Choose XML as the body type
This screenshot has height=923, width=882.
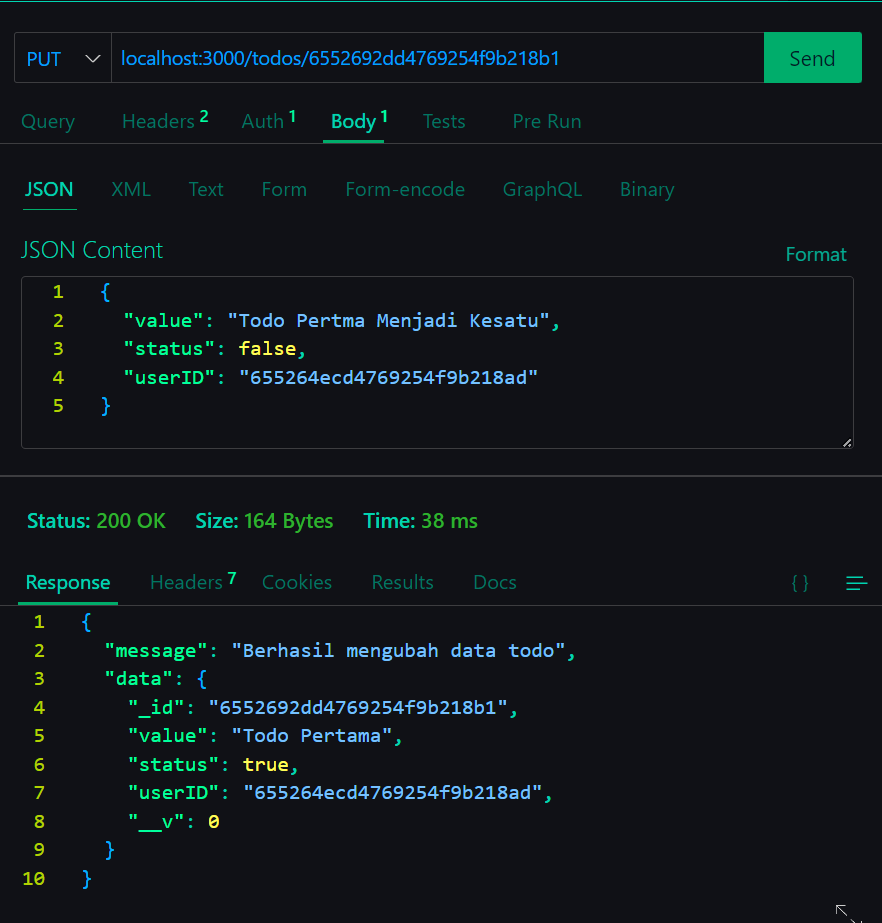(131, 189)
